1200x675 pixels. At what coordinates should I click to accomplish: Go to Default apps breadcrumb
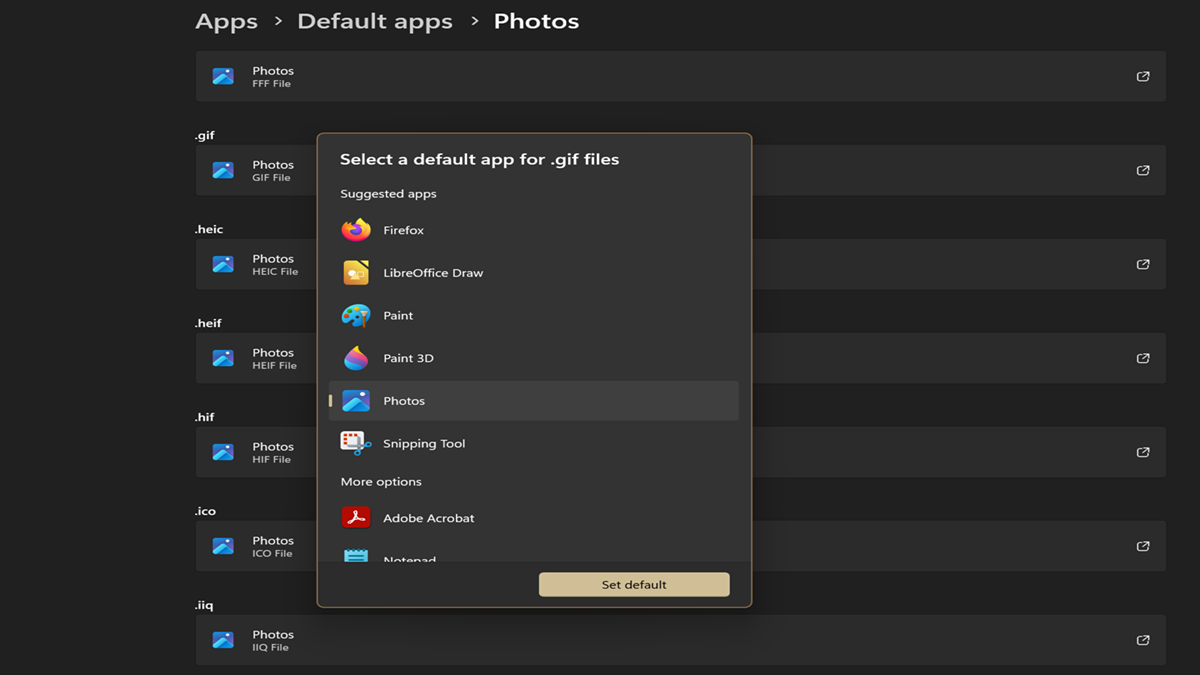[375, 21]
